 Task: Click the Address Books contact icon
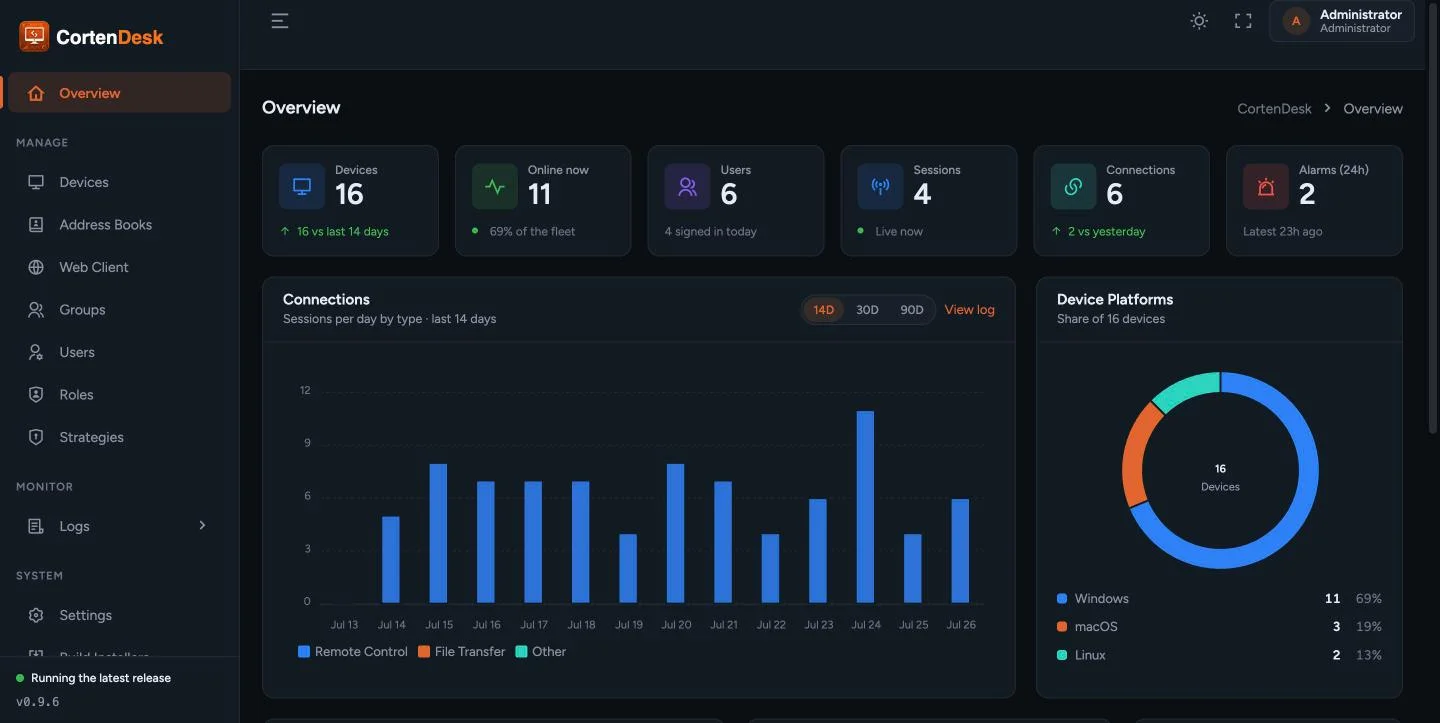[x=36, y=225]
